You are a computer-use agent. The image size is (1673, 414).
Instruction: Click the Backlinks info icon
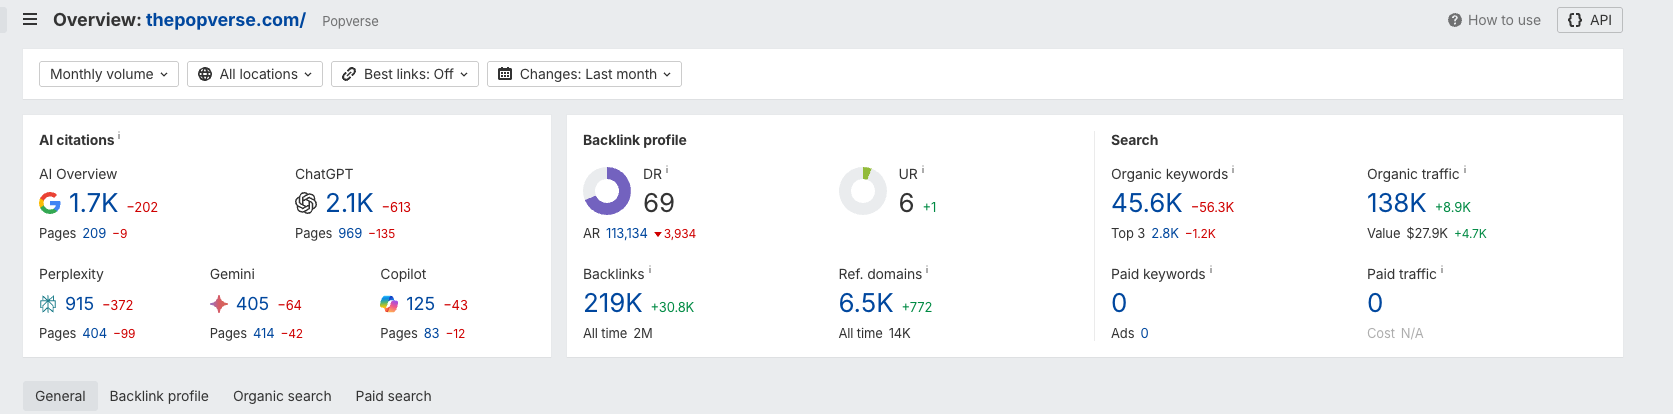650,270
